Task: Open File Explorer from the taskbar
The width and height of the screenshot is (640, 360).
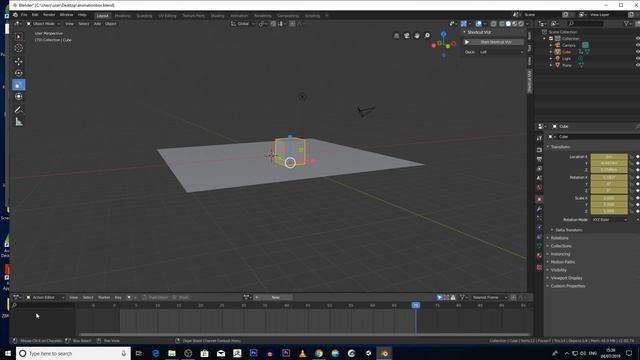Action: [172, 353]
